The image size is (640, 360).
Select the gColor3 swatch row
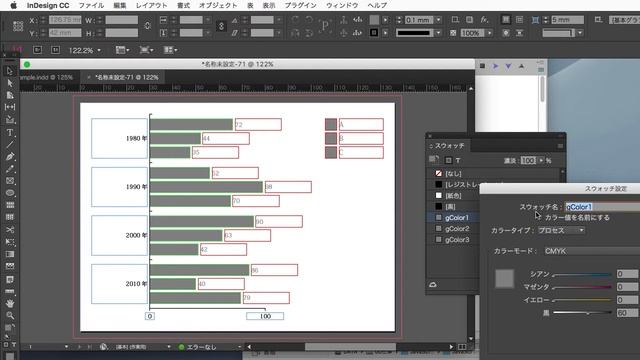pyautogui.click(x=453, y=240)
